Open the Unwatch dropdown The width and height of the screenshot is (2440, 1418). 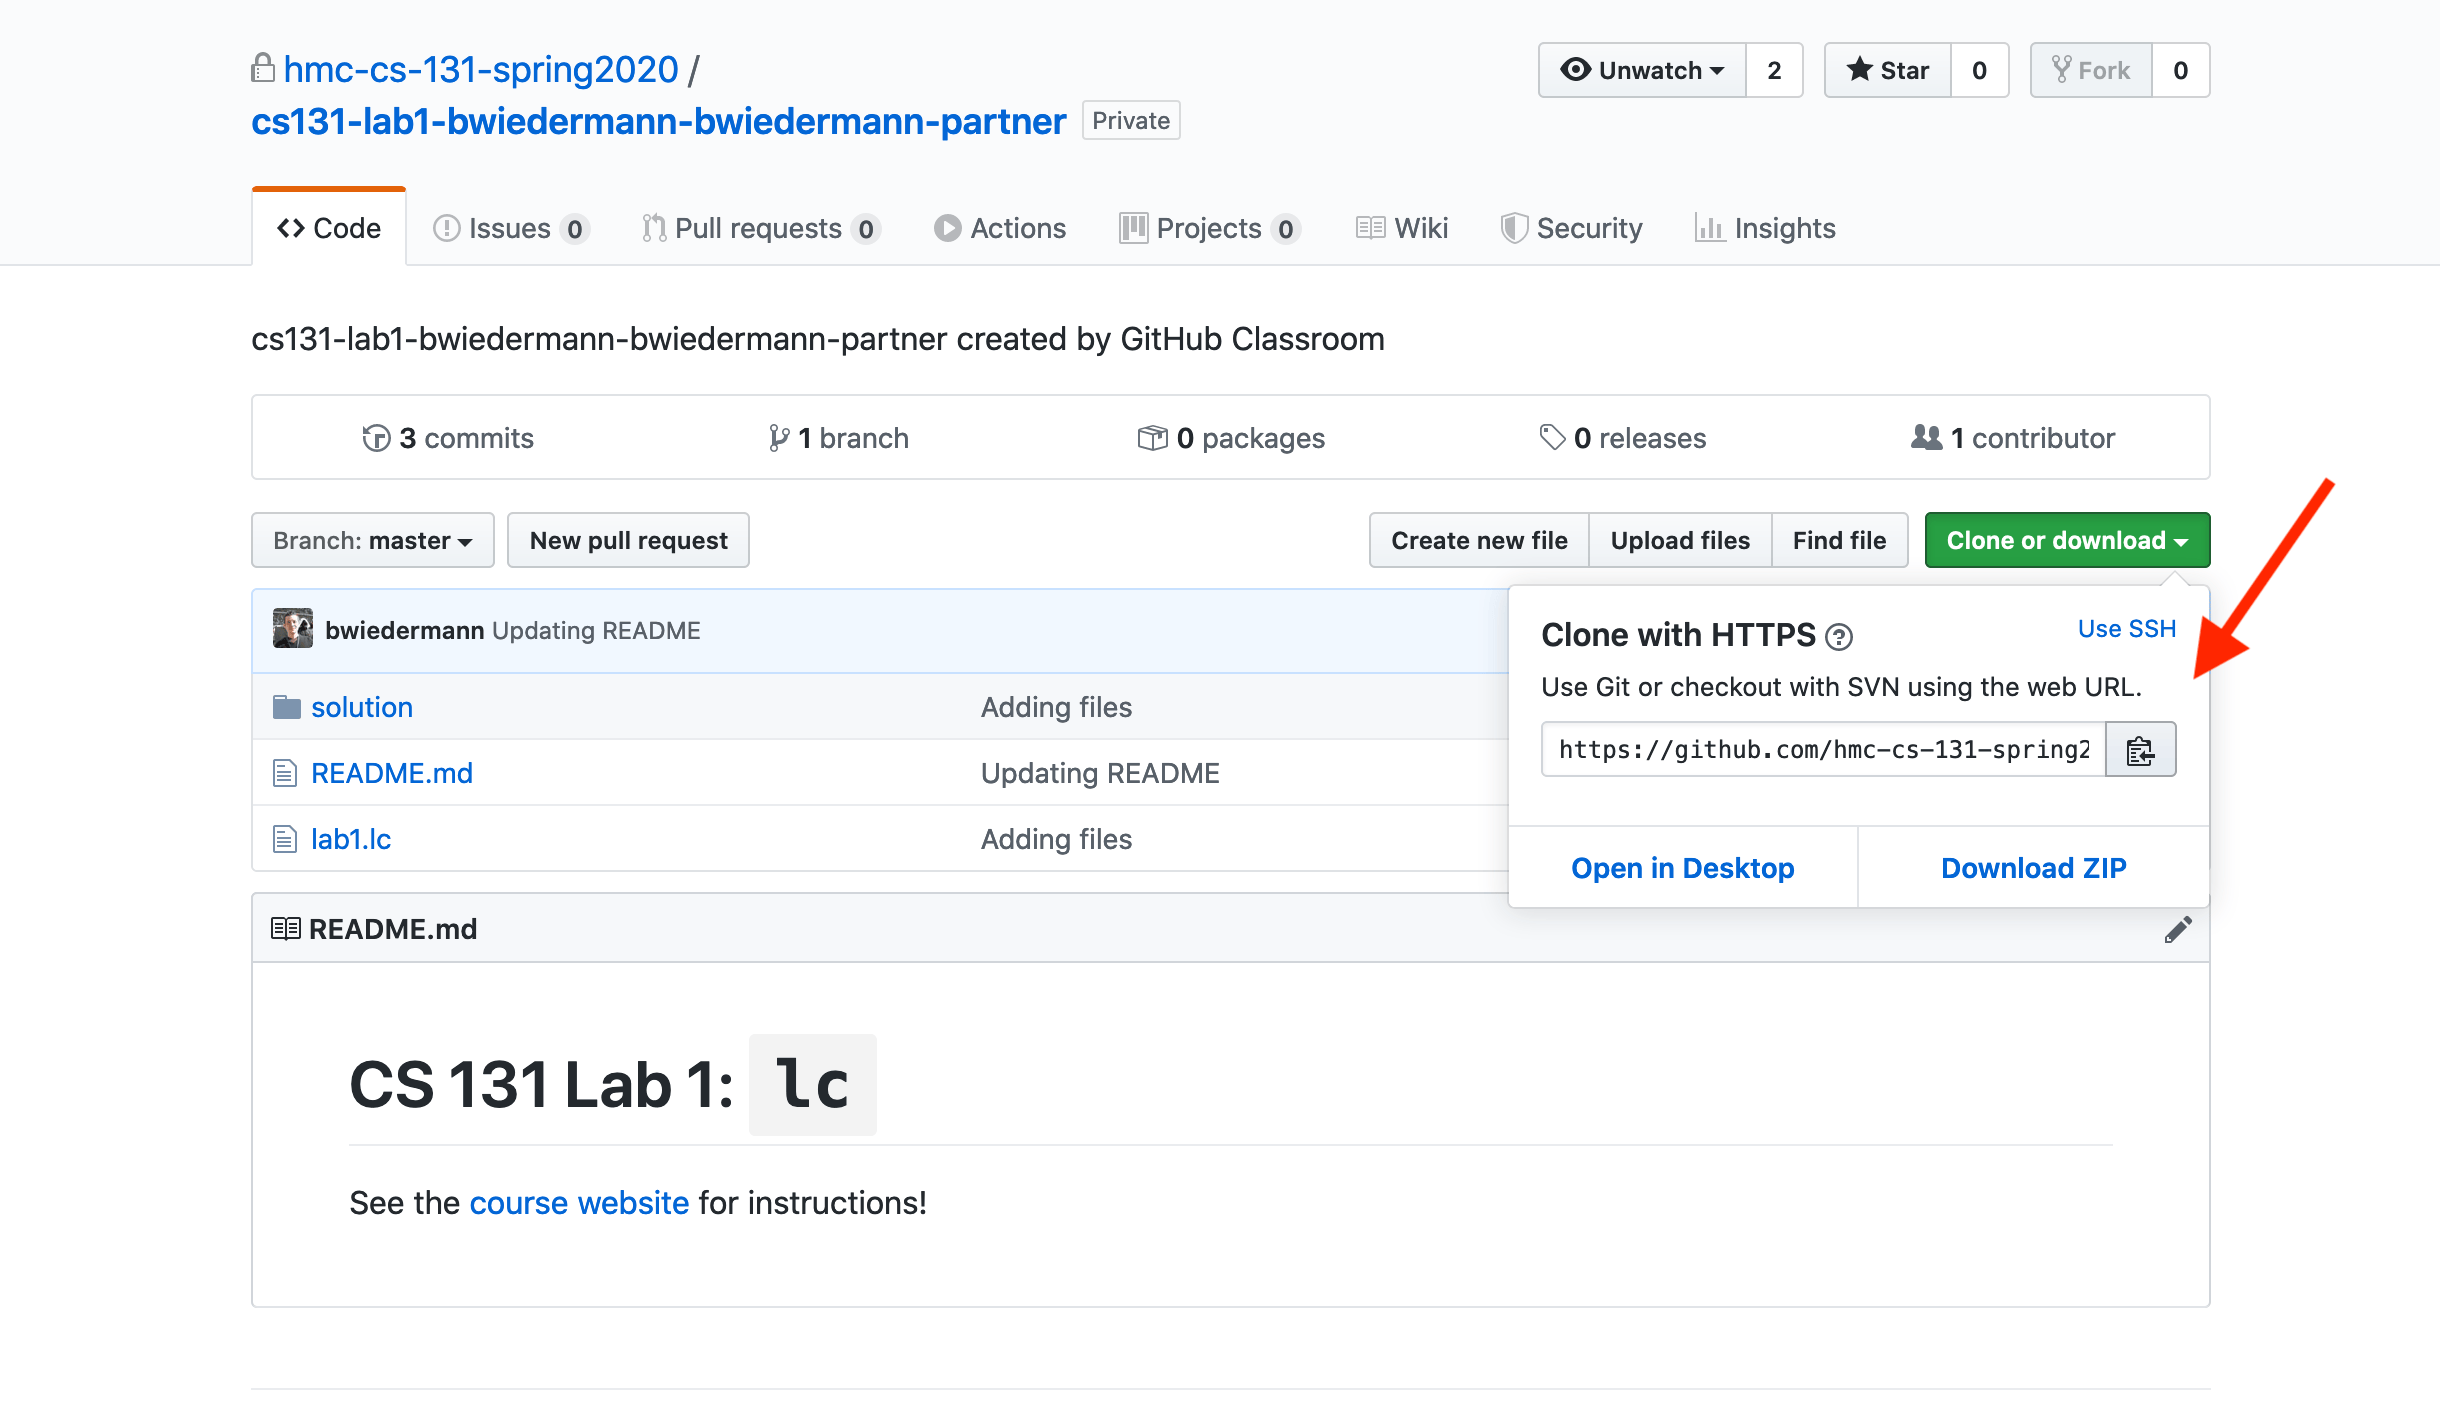[x=1642, y=70]
